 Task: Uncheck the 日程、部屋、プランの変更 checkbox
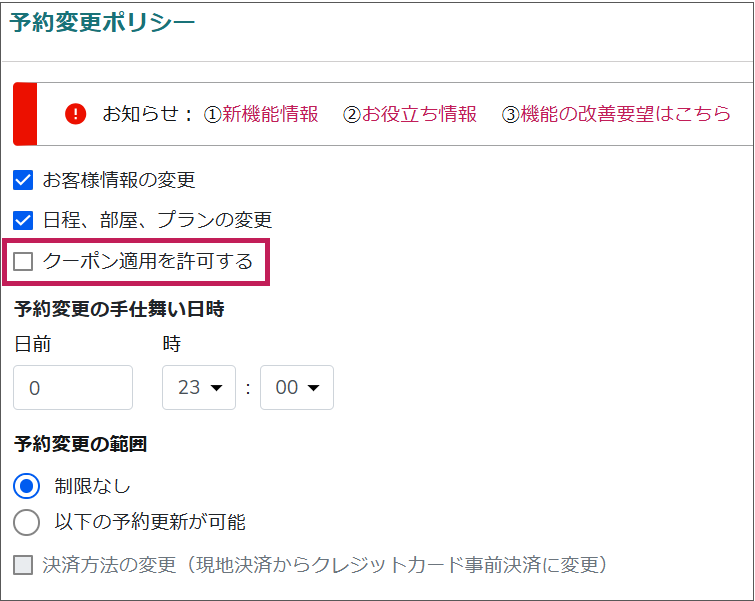(23, 220)
